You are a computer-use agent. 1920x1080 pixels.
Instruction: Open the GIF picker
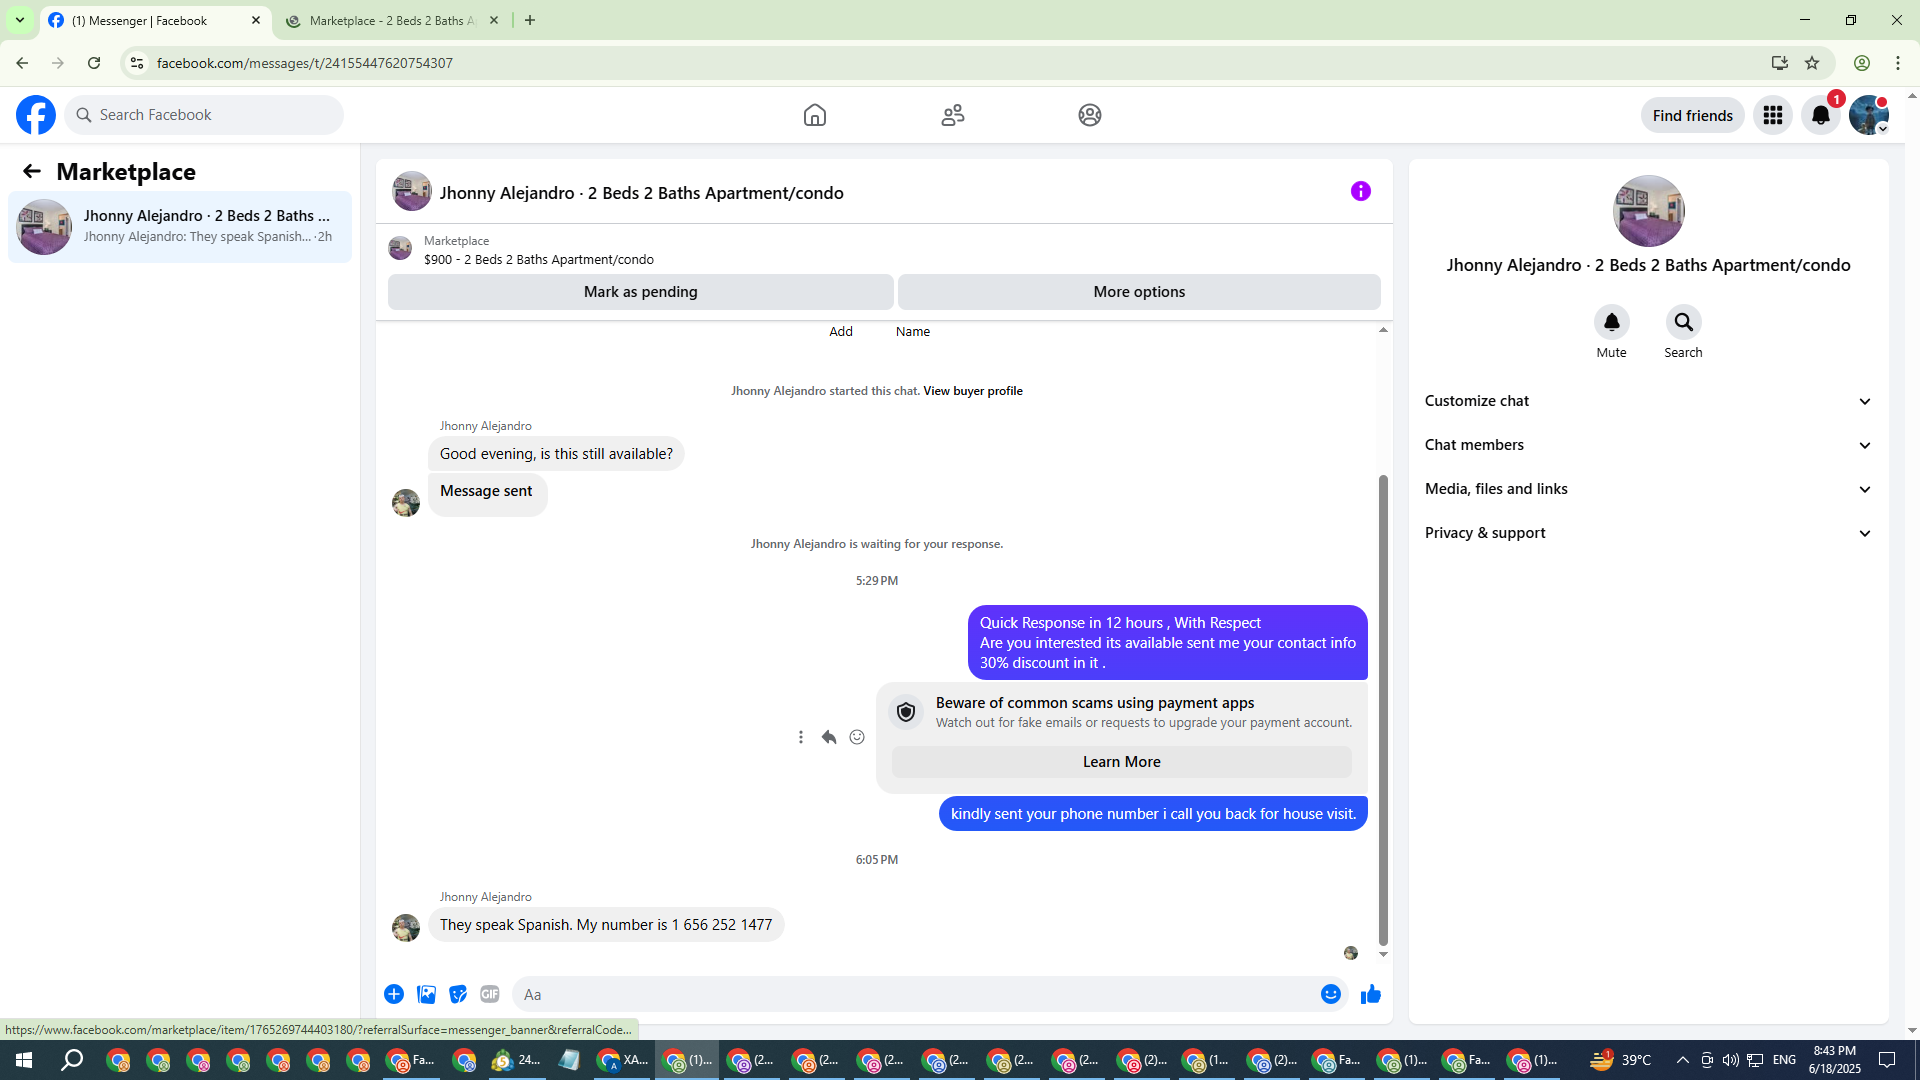(490, 994)
